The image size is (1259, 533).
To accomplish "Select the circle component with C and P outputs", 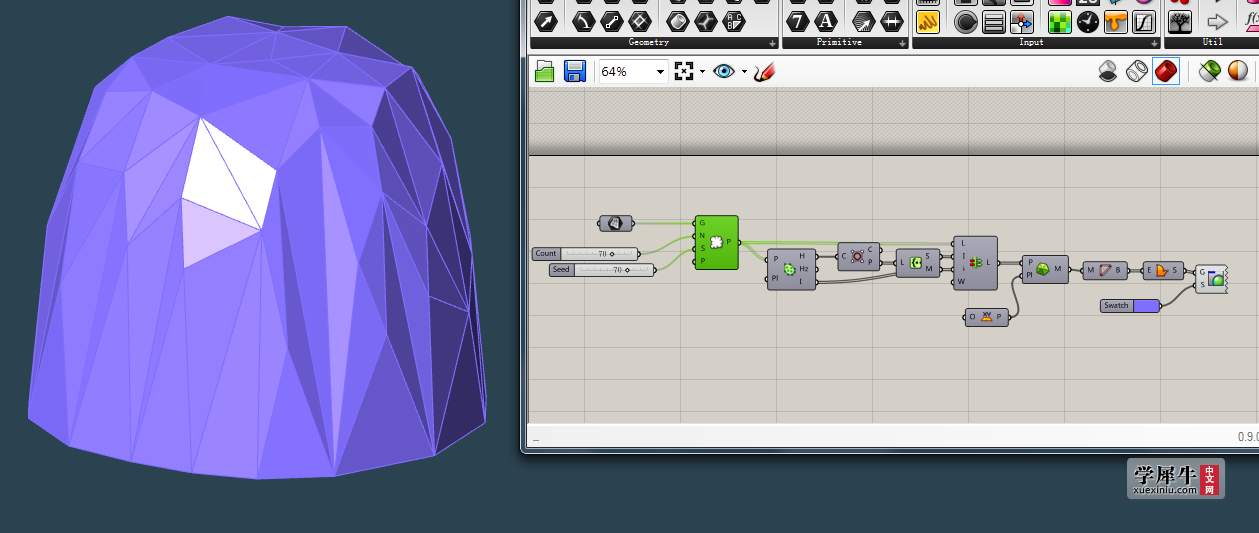I will [x=858, y=256].
